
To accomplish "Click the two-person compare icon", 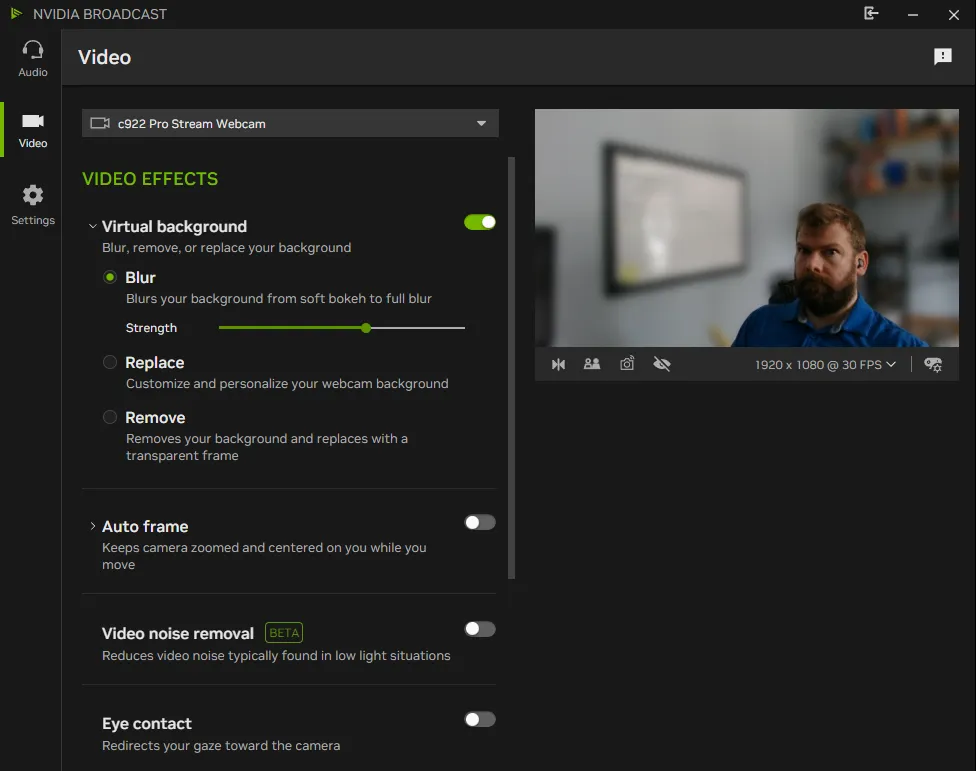I will (x=592, y=365).
